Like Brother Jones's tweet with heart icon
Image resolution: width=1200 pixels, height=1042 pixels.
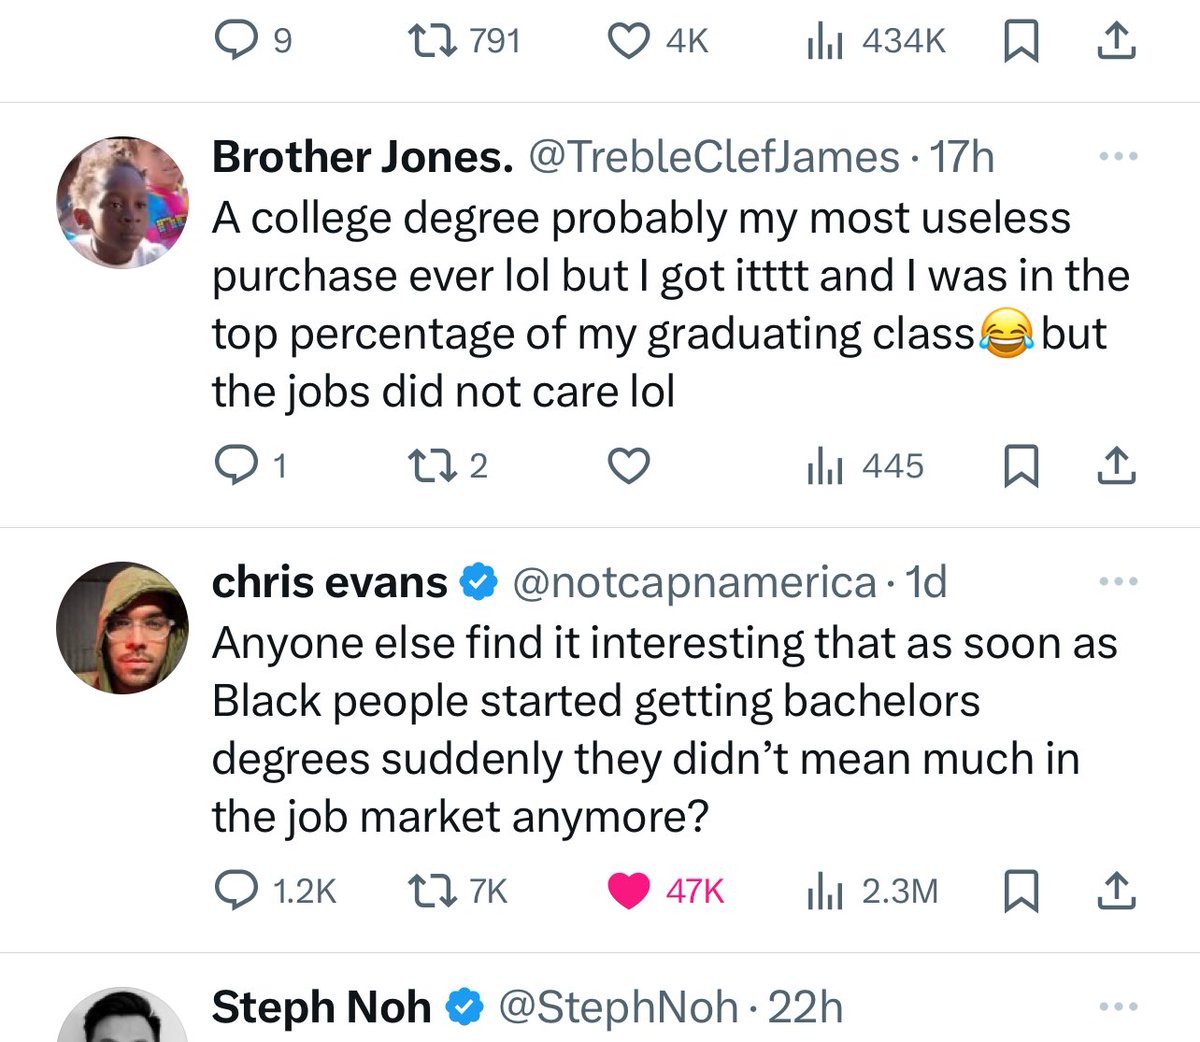[x=630, y=466]
